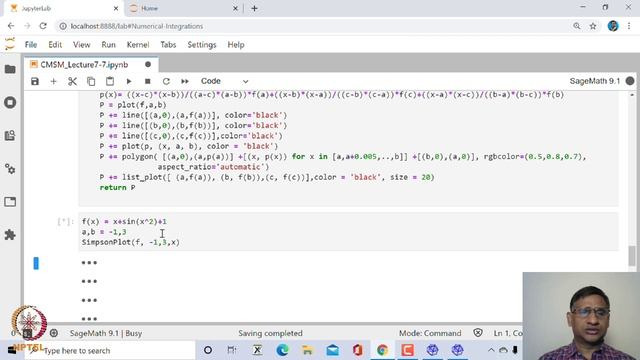Paste cells from clipboard
Screen dimensions: 640x360
110,81
